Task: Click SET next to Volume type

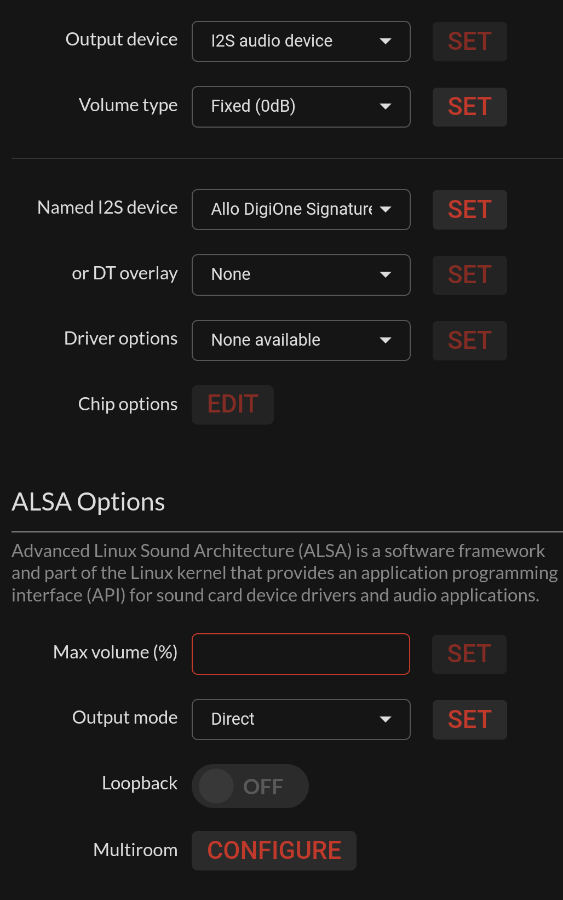Action: [x=469, y=107]
